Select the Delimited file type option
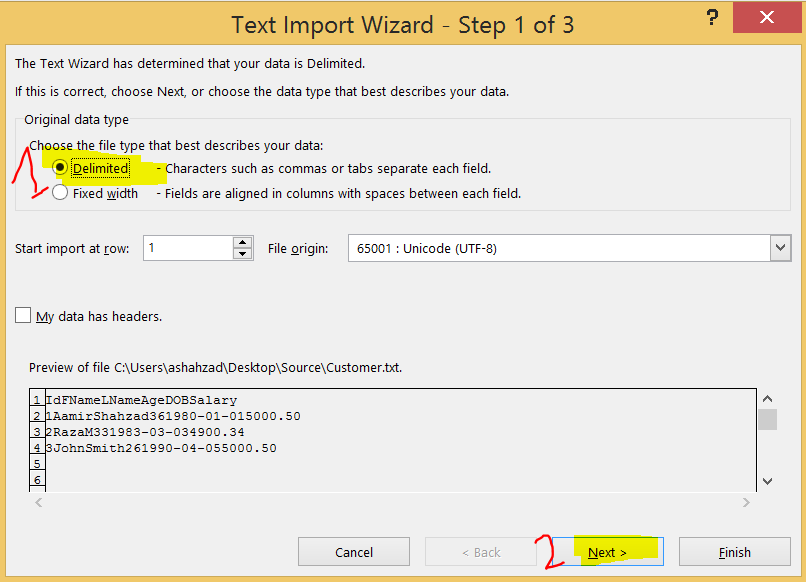The height and width of the screenshot is (582, 806). (59, 168)
